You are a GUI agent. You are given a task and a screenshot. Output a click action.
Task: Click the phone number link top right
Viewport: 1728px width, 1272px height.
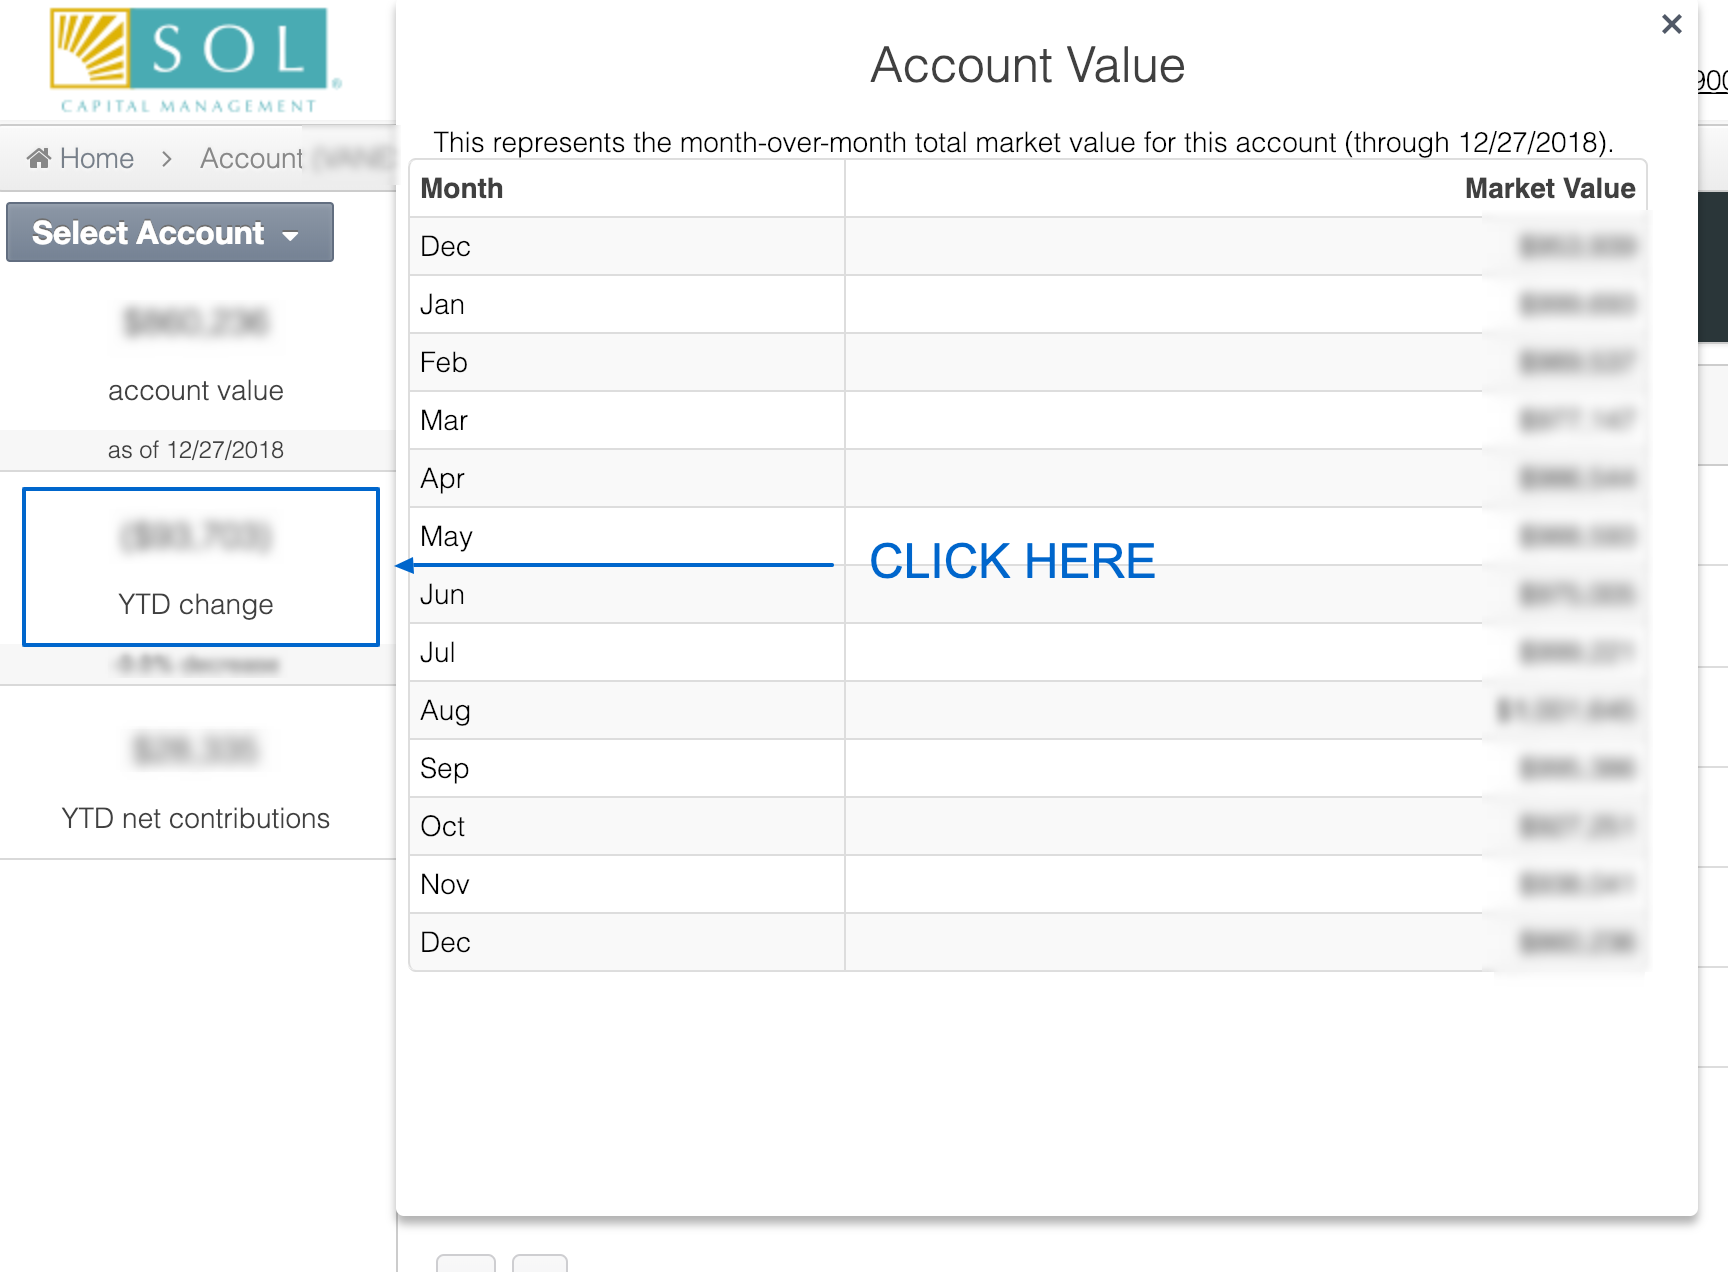[x=1714, y=81]
